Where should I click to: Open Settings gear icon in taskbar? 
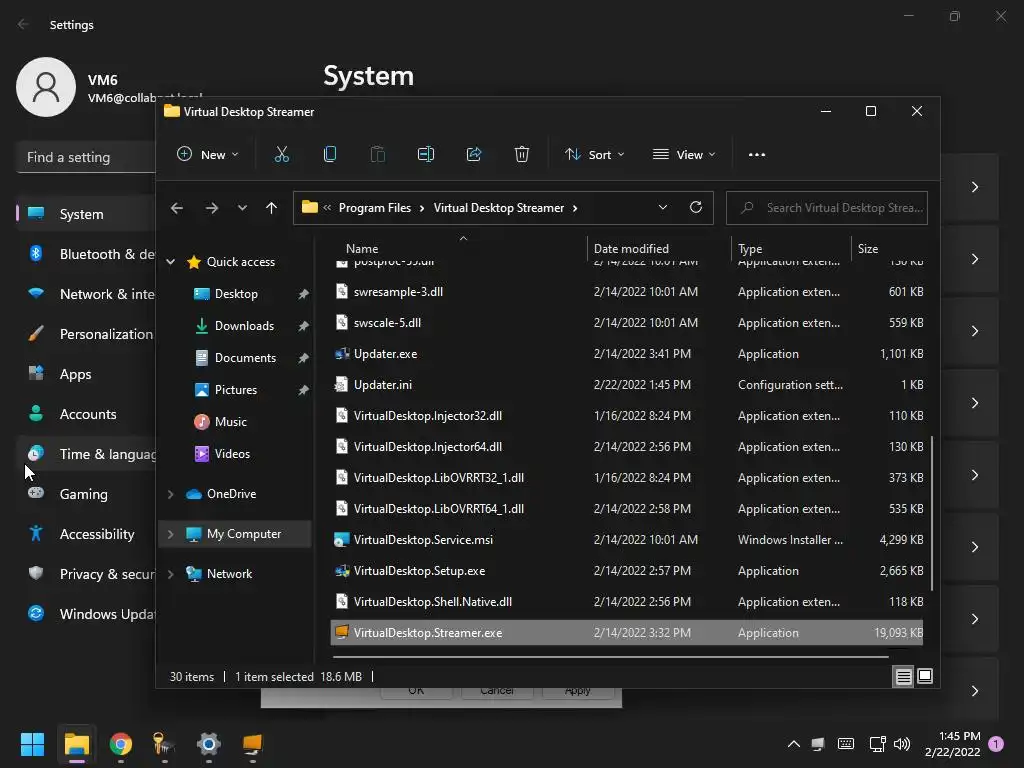209,744
